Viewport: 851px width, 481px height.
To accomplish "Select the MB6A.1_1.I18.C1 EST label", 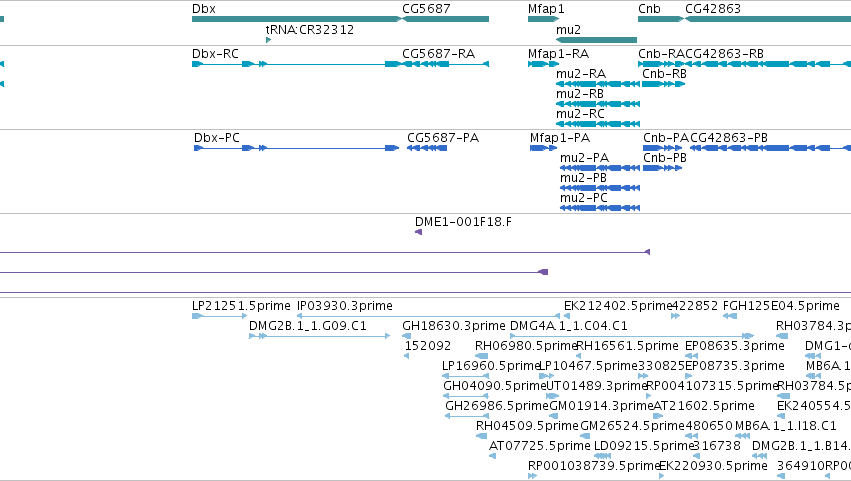I will [785, 427].
